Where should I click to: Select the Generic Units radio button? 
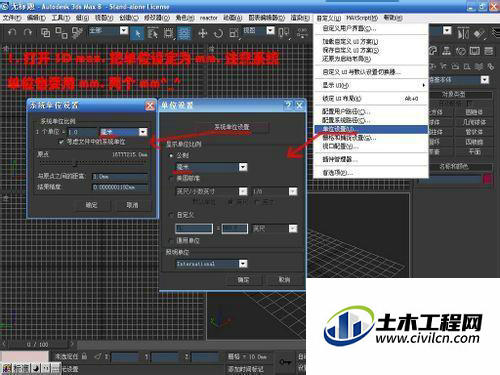(x=171, y=240)
